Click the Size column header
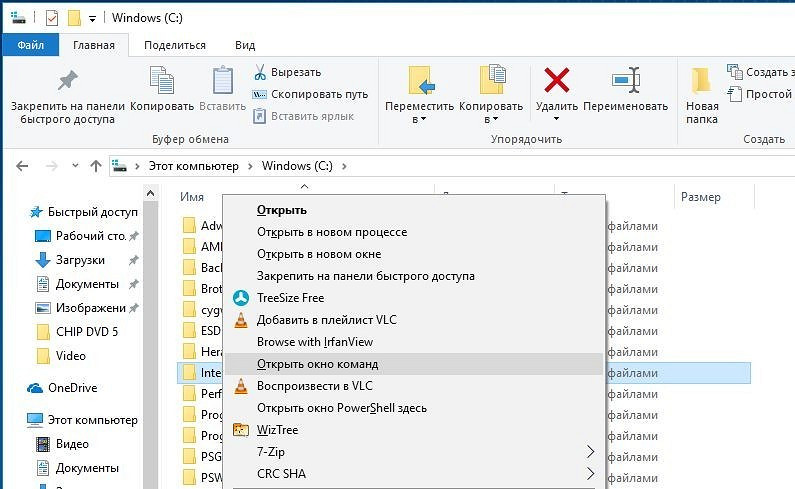 [700, 197]
